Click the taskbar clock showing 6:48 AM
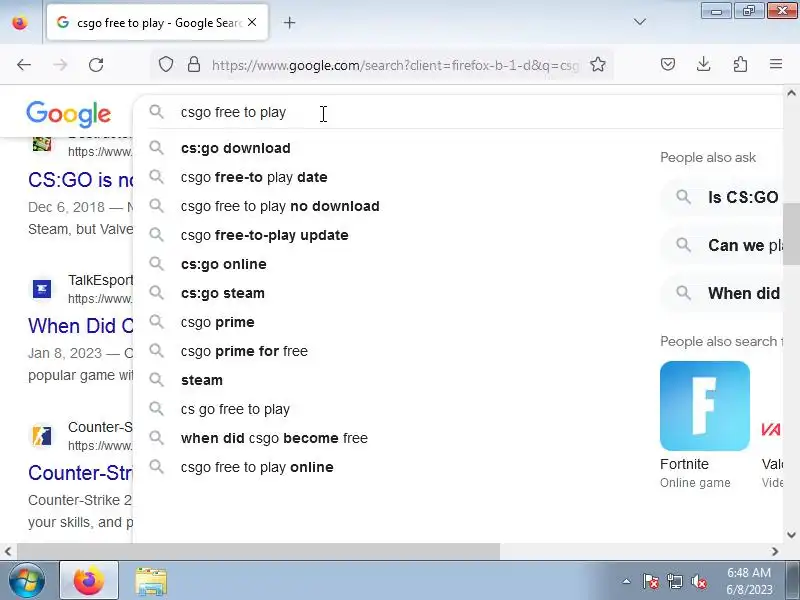 click(x=749, y=581)
